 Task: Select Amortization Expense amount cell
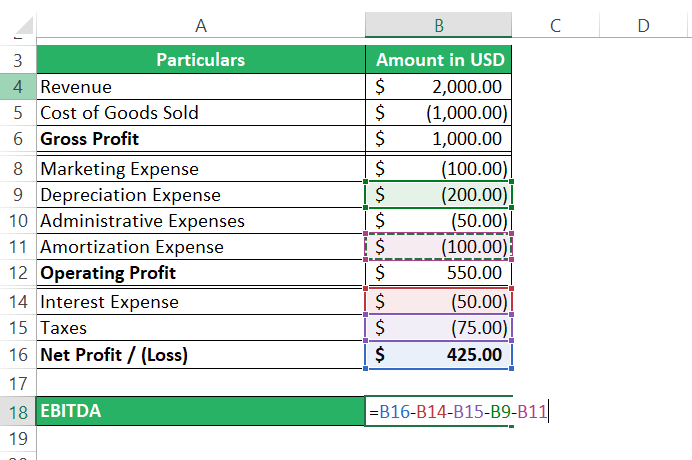click(439, 247)
